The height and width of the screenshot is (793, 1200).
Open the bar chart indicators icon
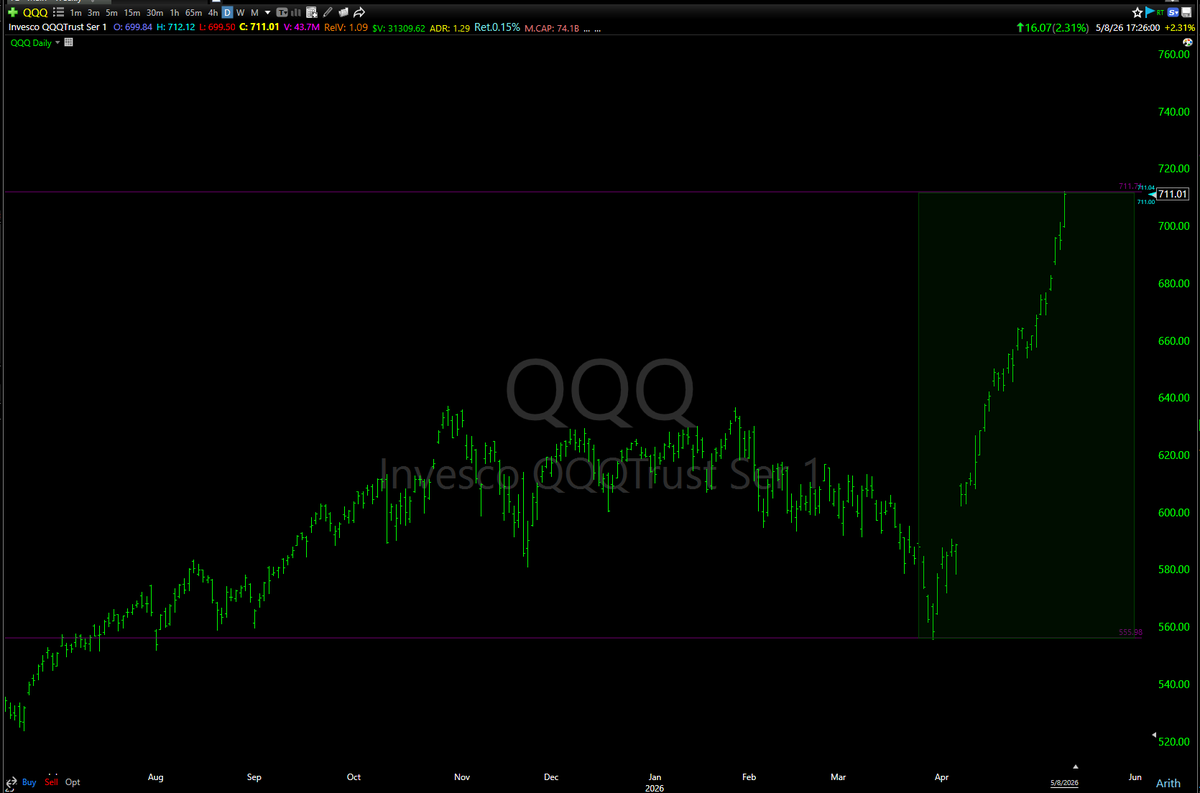coord(296,13)
